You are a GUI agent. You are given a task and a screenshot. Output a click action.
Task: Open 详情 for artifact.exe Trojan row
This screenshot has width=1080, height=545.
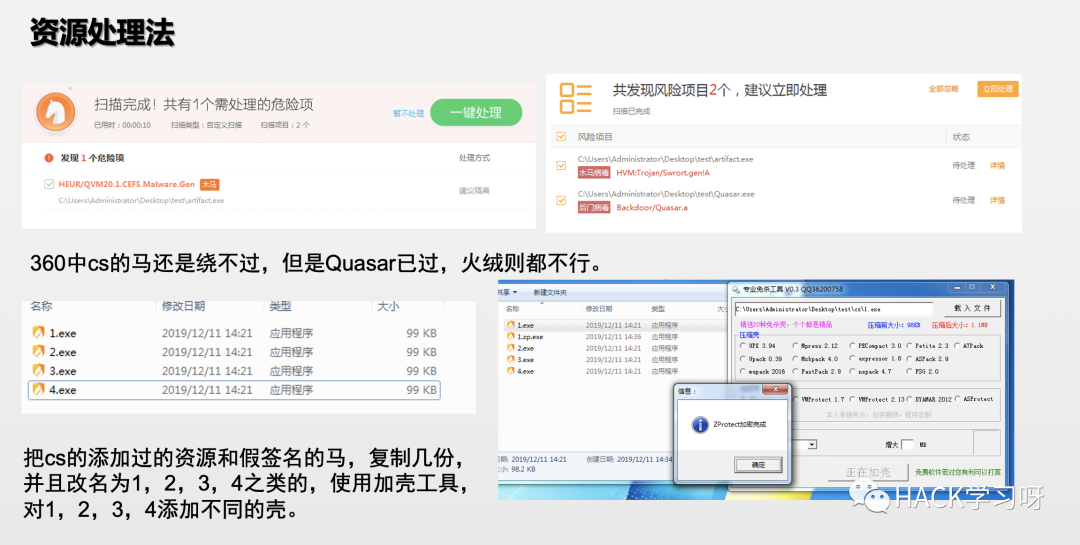[997, 165]
